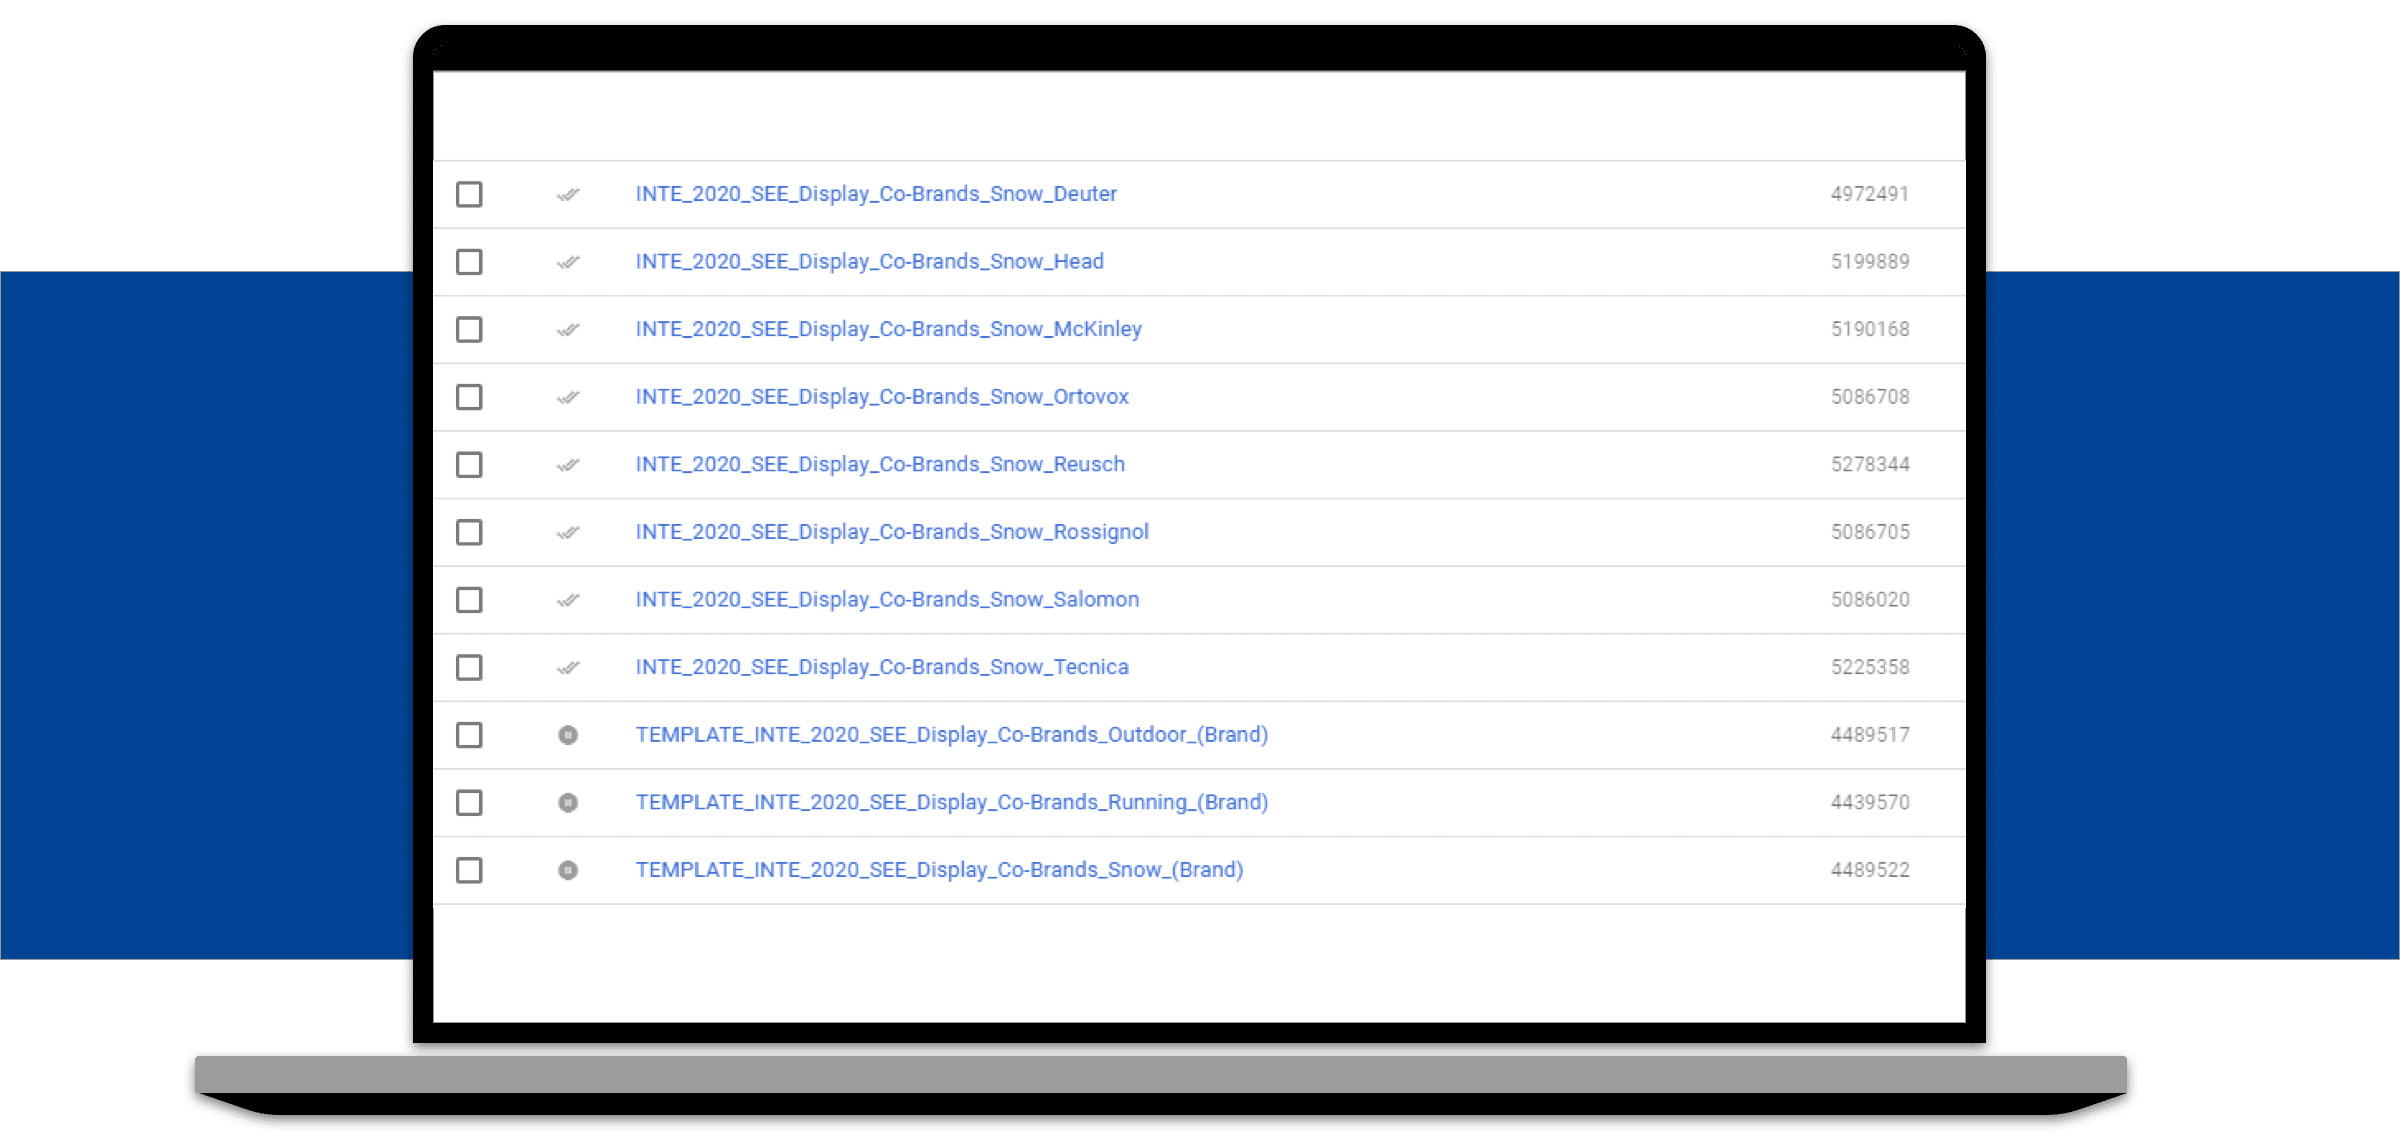
Task: Click stopped status icon for Running template
Action: (x=568, y=803)
